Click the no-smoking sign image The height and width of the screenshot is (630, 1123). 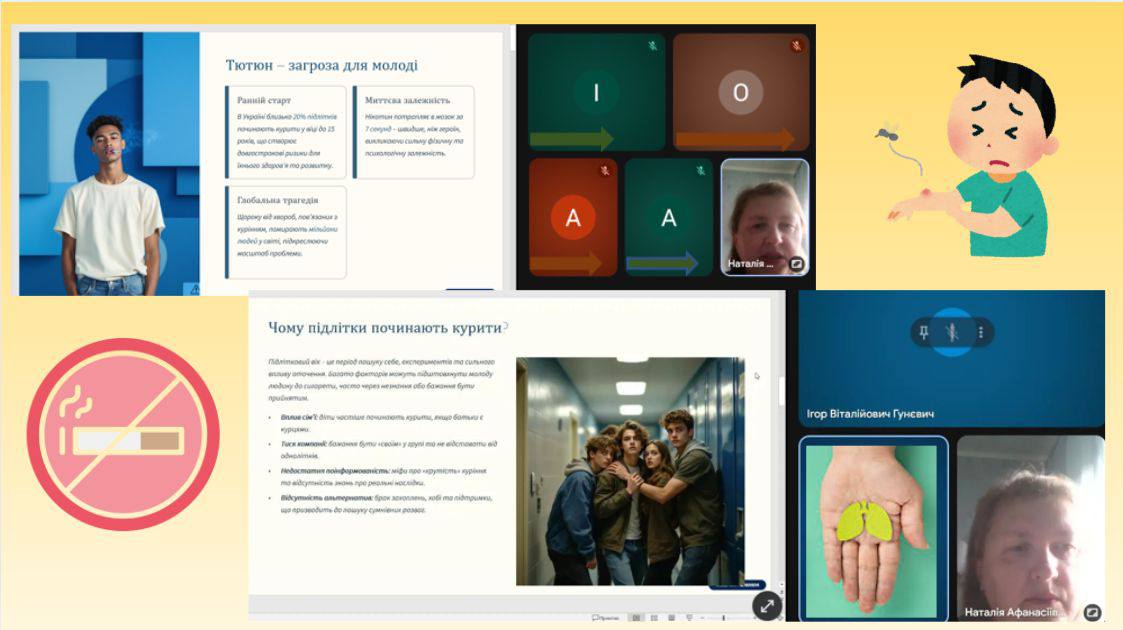click(122, 434)
